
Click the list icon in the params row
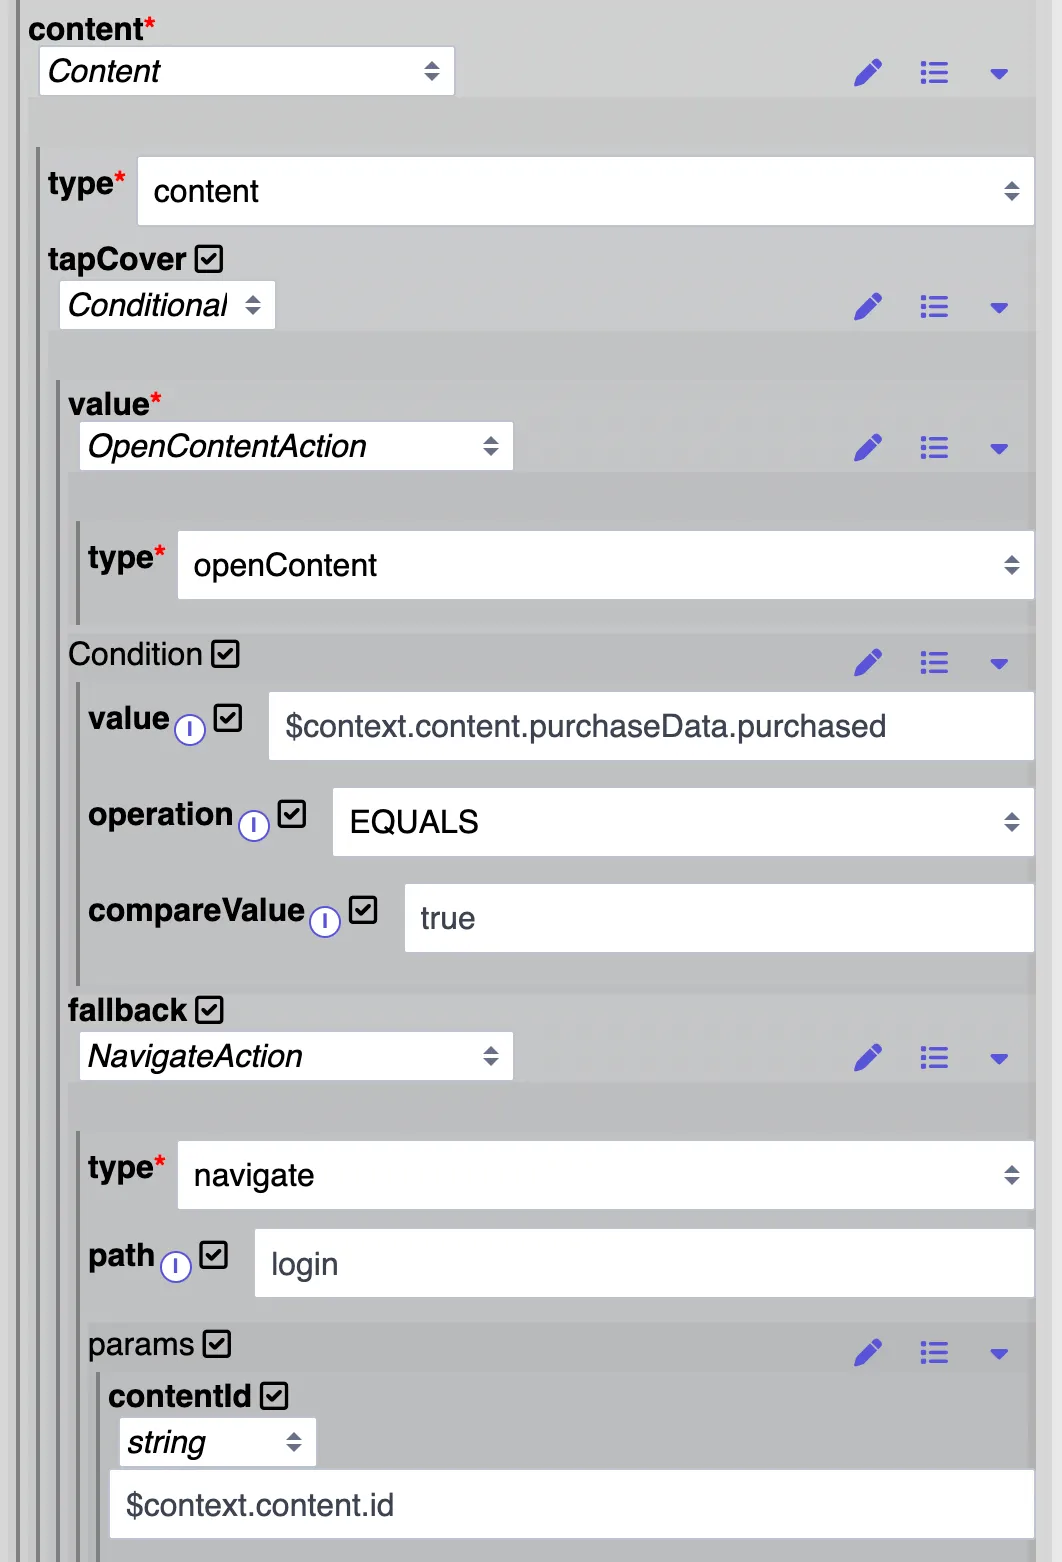[934, 1354]
